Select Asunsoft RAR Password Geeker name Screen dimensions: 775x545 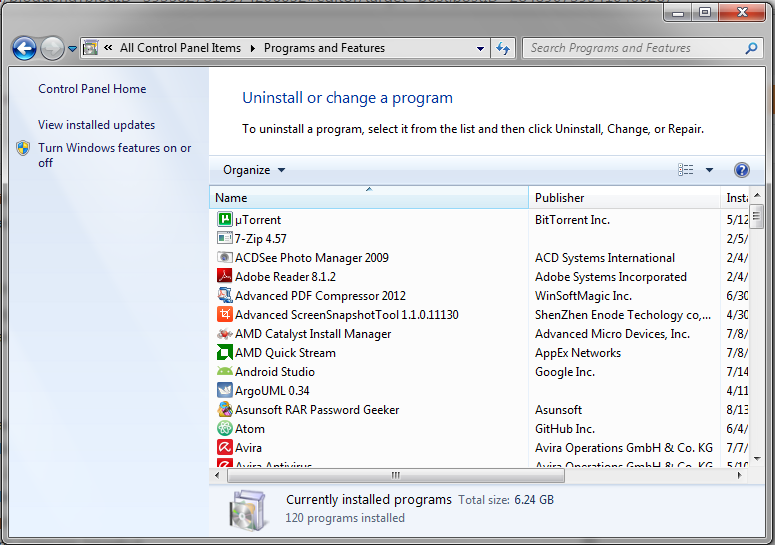coord(317,410)
